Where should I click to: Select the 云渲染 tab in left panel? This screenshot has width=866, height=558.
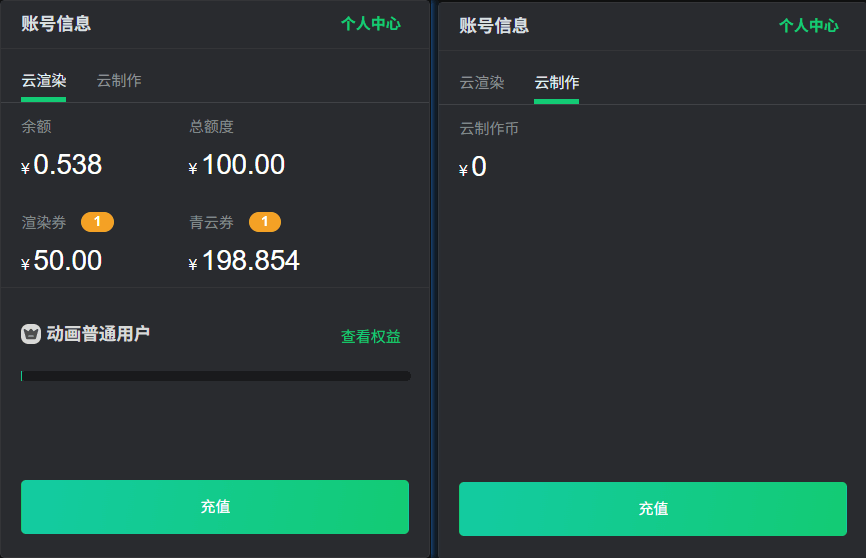click(x=44, y=81)
